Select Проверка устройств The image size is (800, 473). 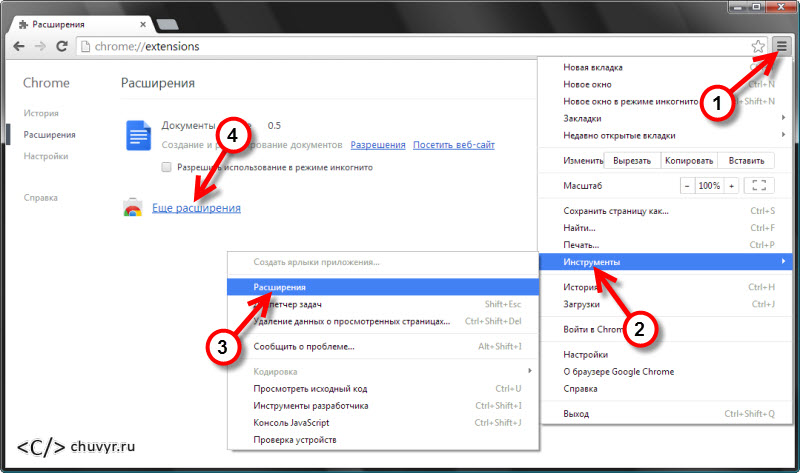383,439
